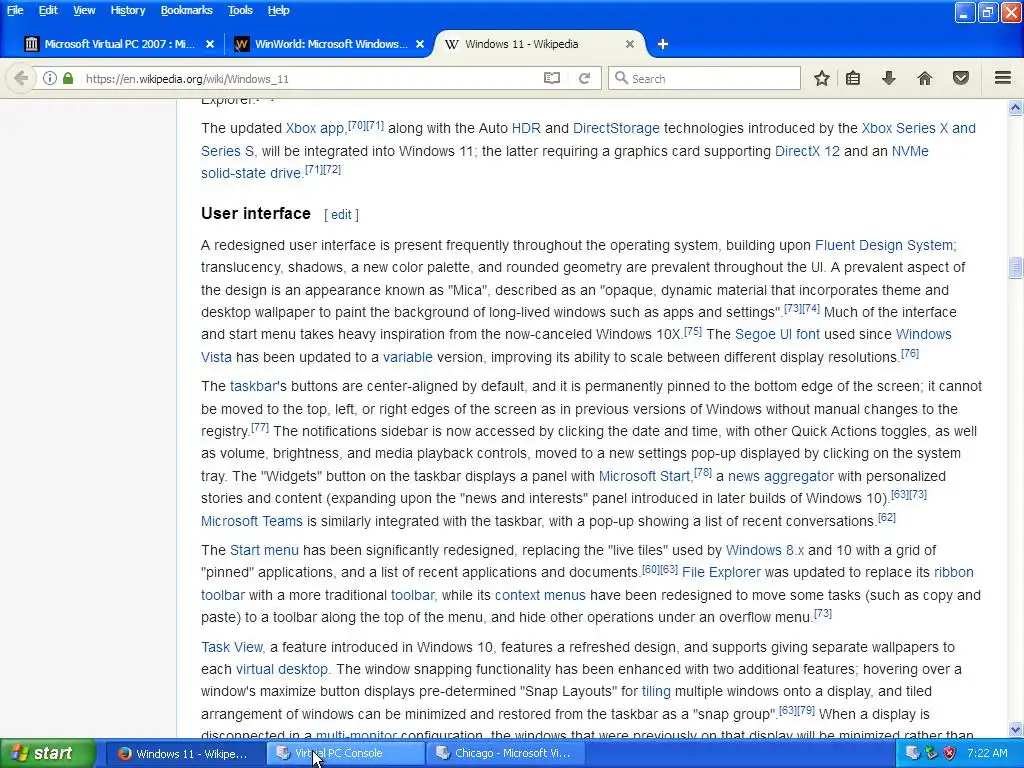Click the search magnifier icon
Screen dimensions: 1024x768
[621, 78]
